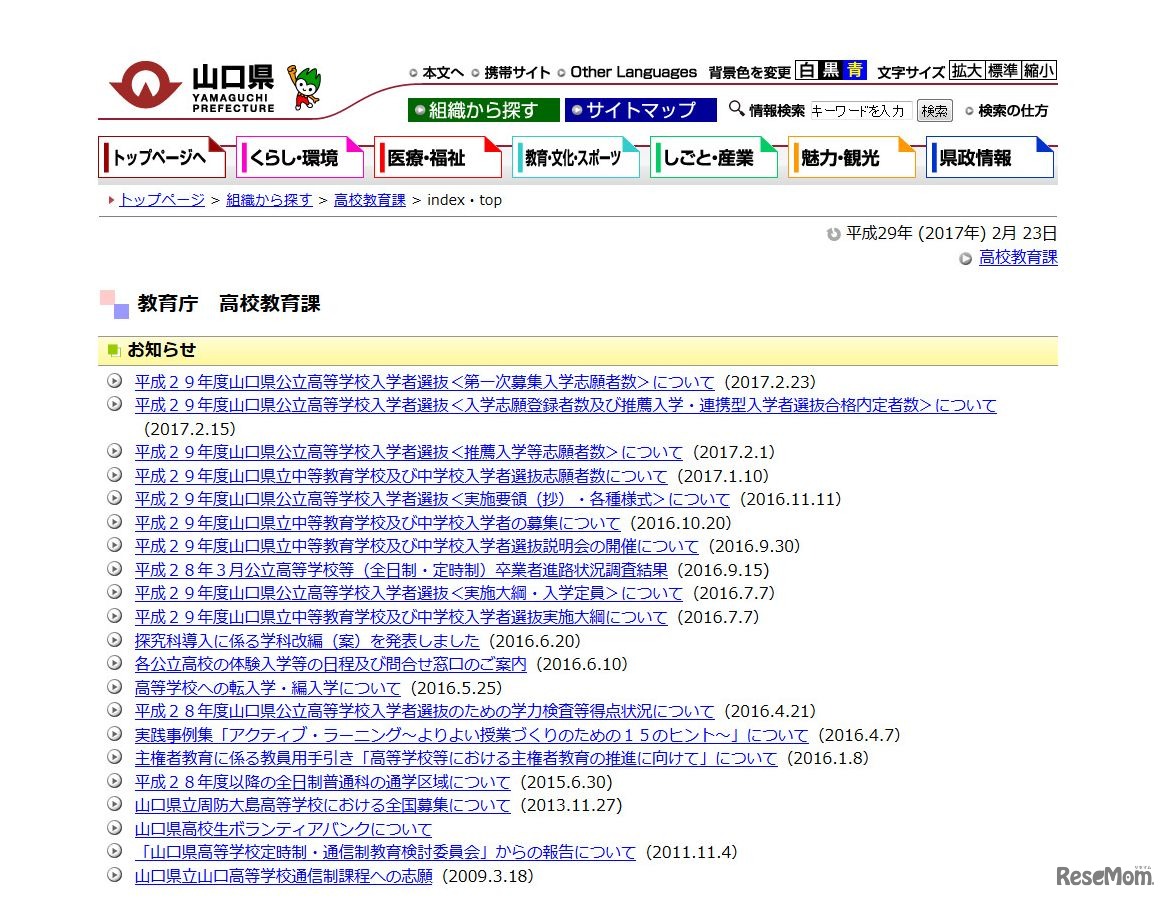This screenshot has height=899, width=1167.
Task: Open 入学者選抜志願者数について (2017.1.10) link
Action: click(401, 476)
